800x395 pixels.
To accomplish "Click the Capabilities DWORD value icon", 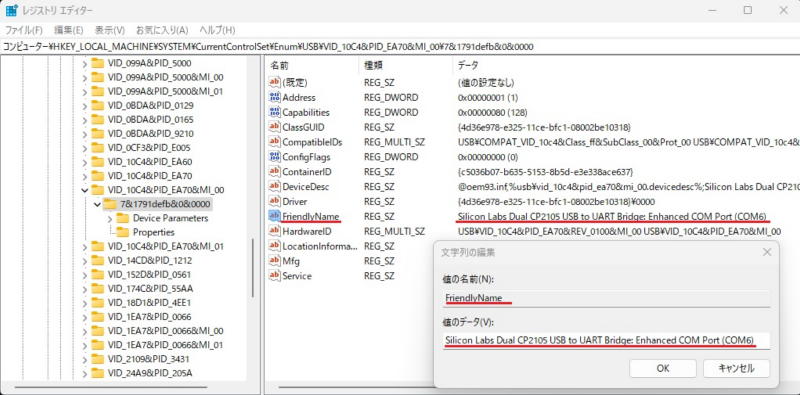I will click(274, 112).
